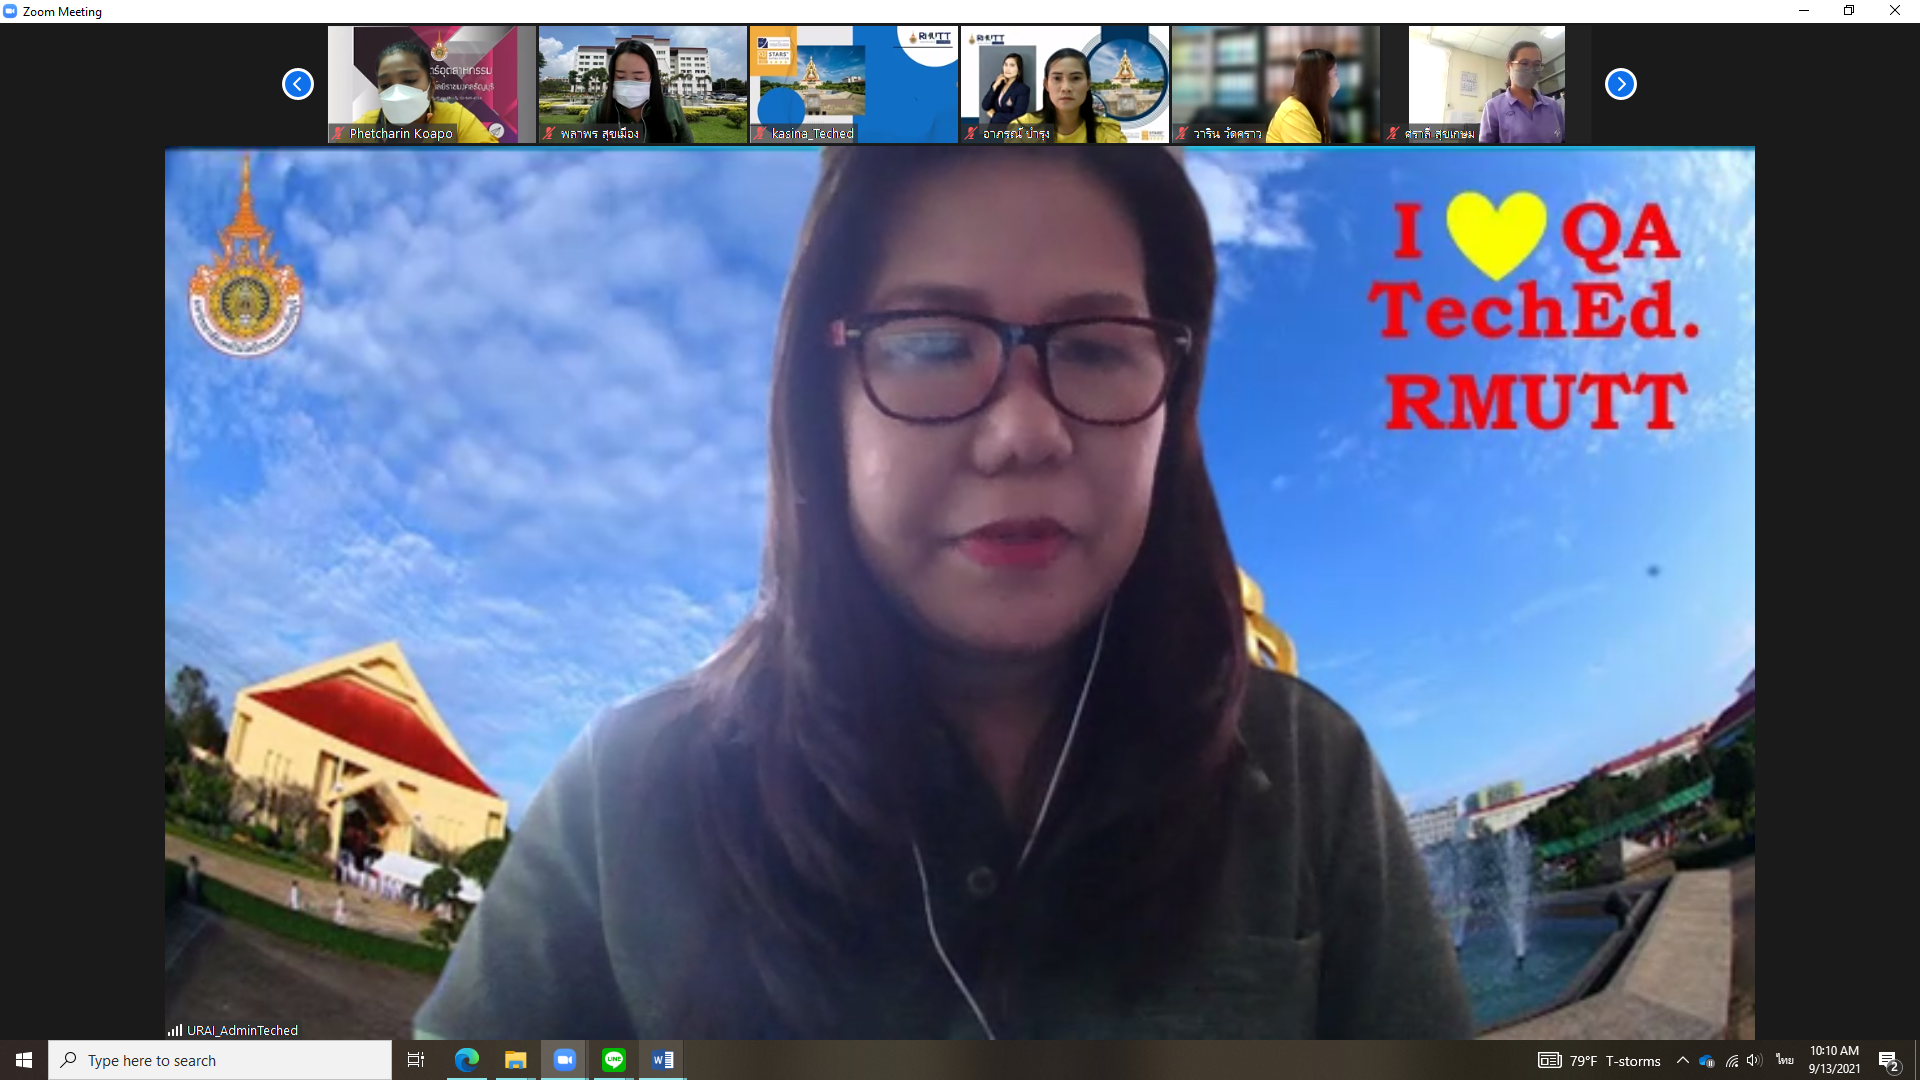Click the muted mic icon on Phetcharin Koapo
This screenshot has width=1920, height=1080.
[x=339, y=133]
